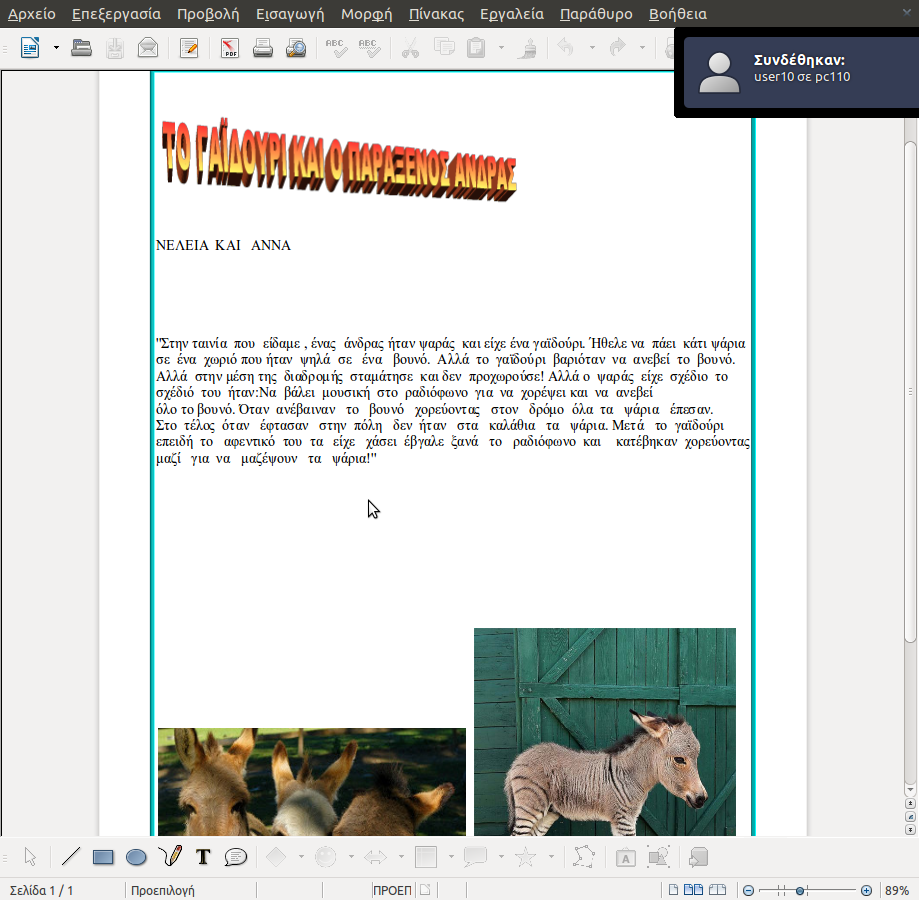This screenshot has width=919, height=900.
Task: Switch to single-page view layout
Action: (x=674, y=889)
